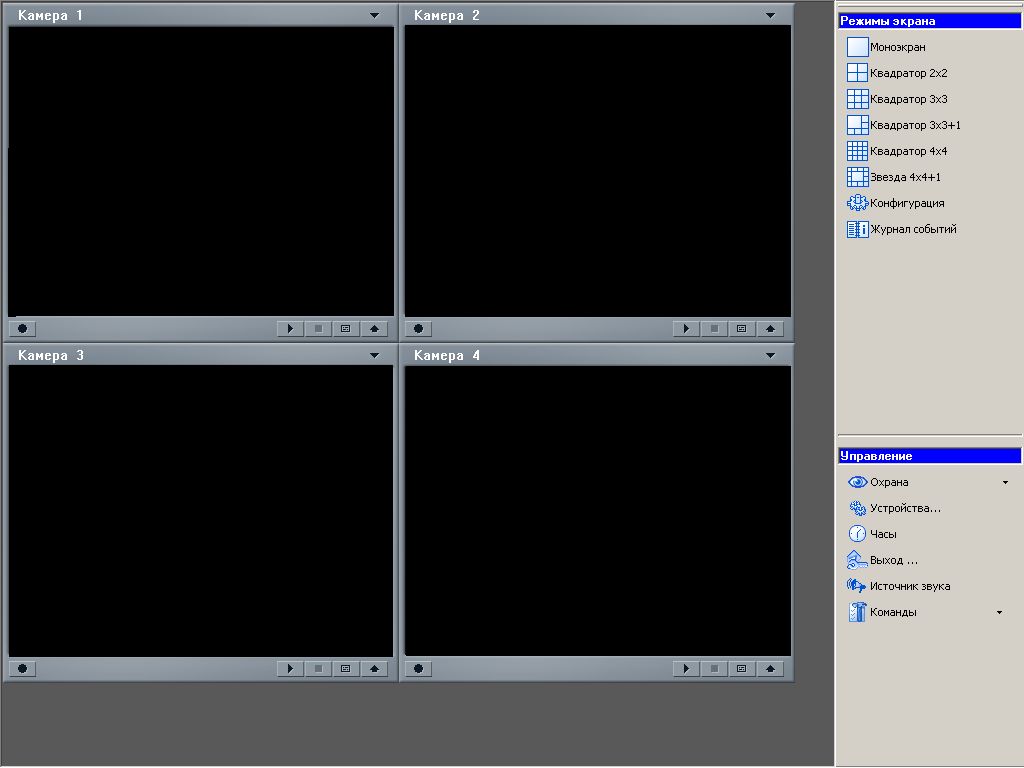Click the Управление panel header
1024x768 pixels.
point(929,456)
